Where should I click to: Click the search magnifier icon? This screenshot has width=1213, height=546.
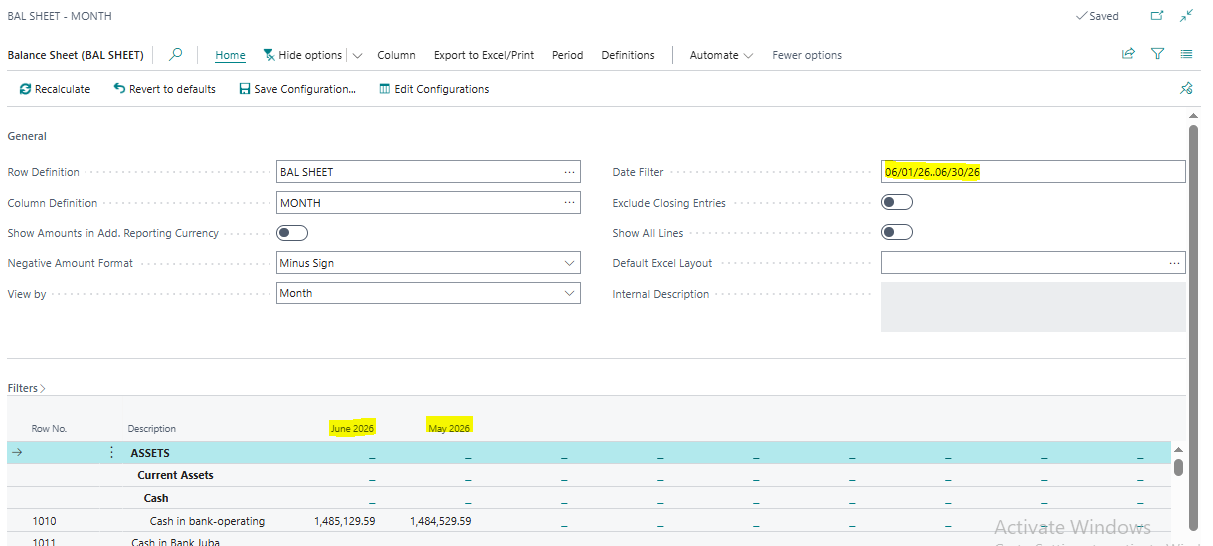(x=176, y=55)
